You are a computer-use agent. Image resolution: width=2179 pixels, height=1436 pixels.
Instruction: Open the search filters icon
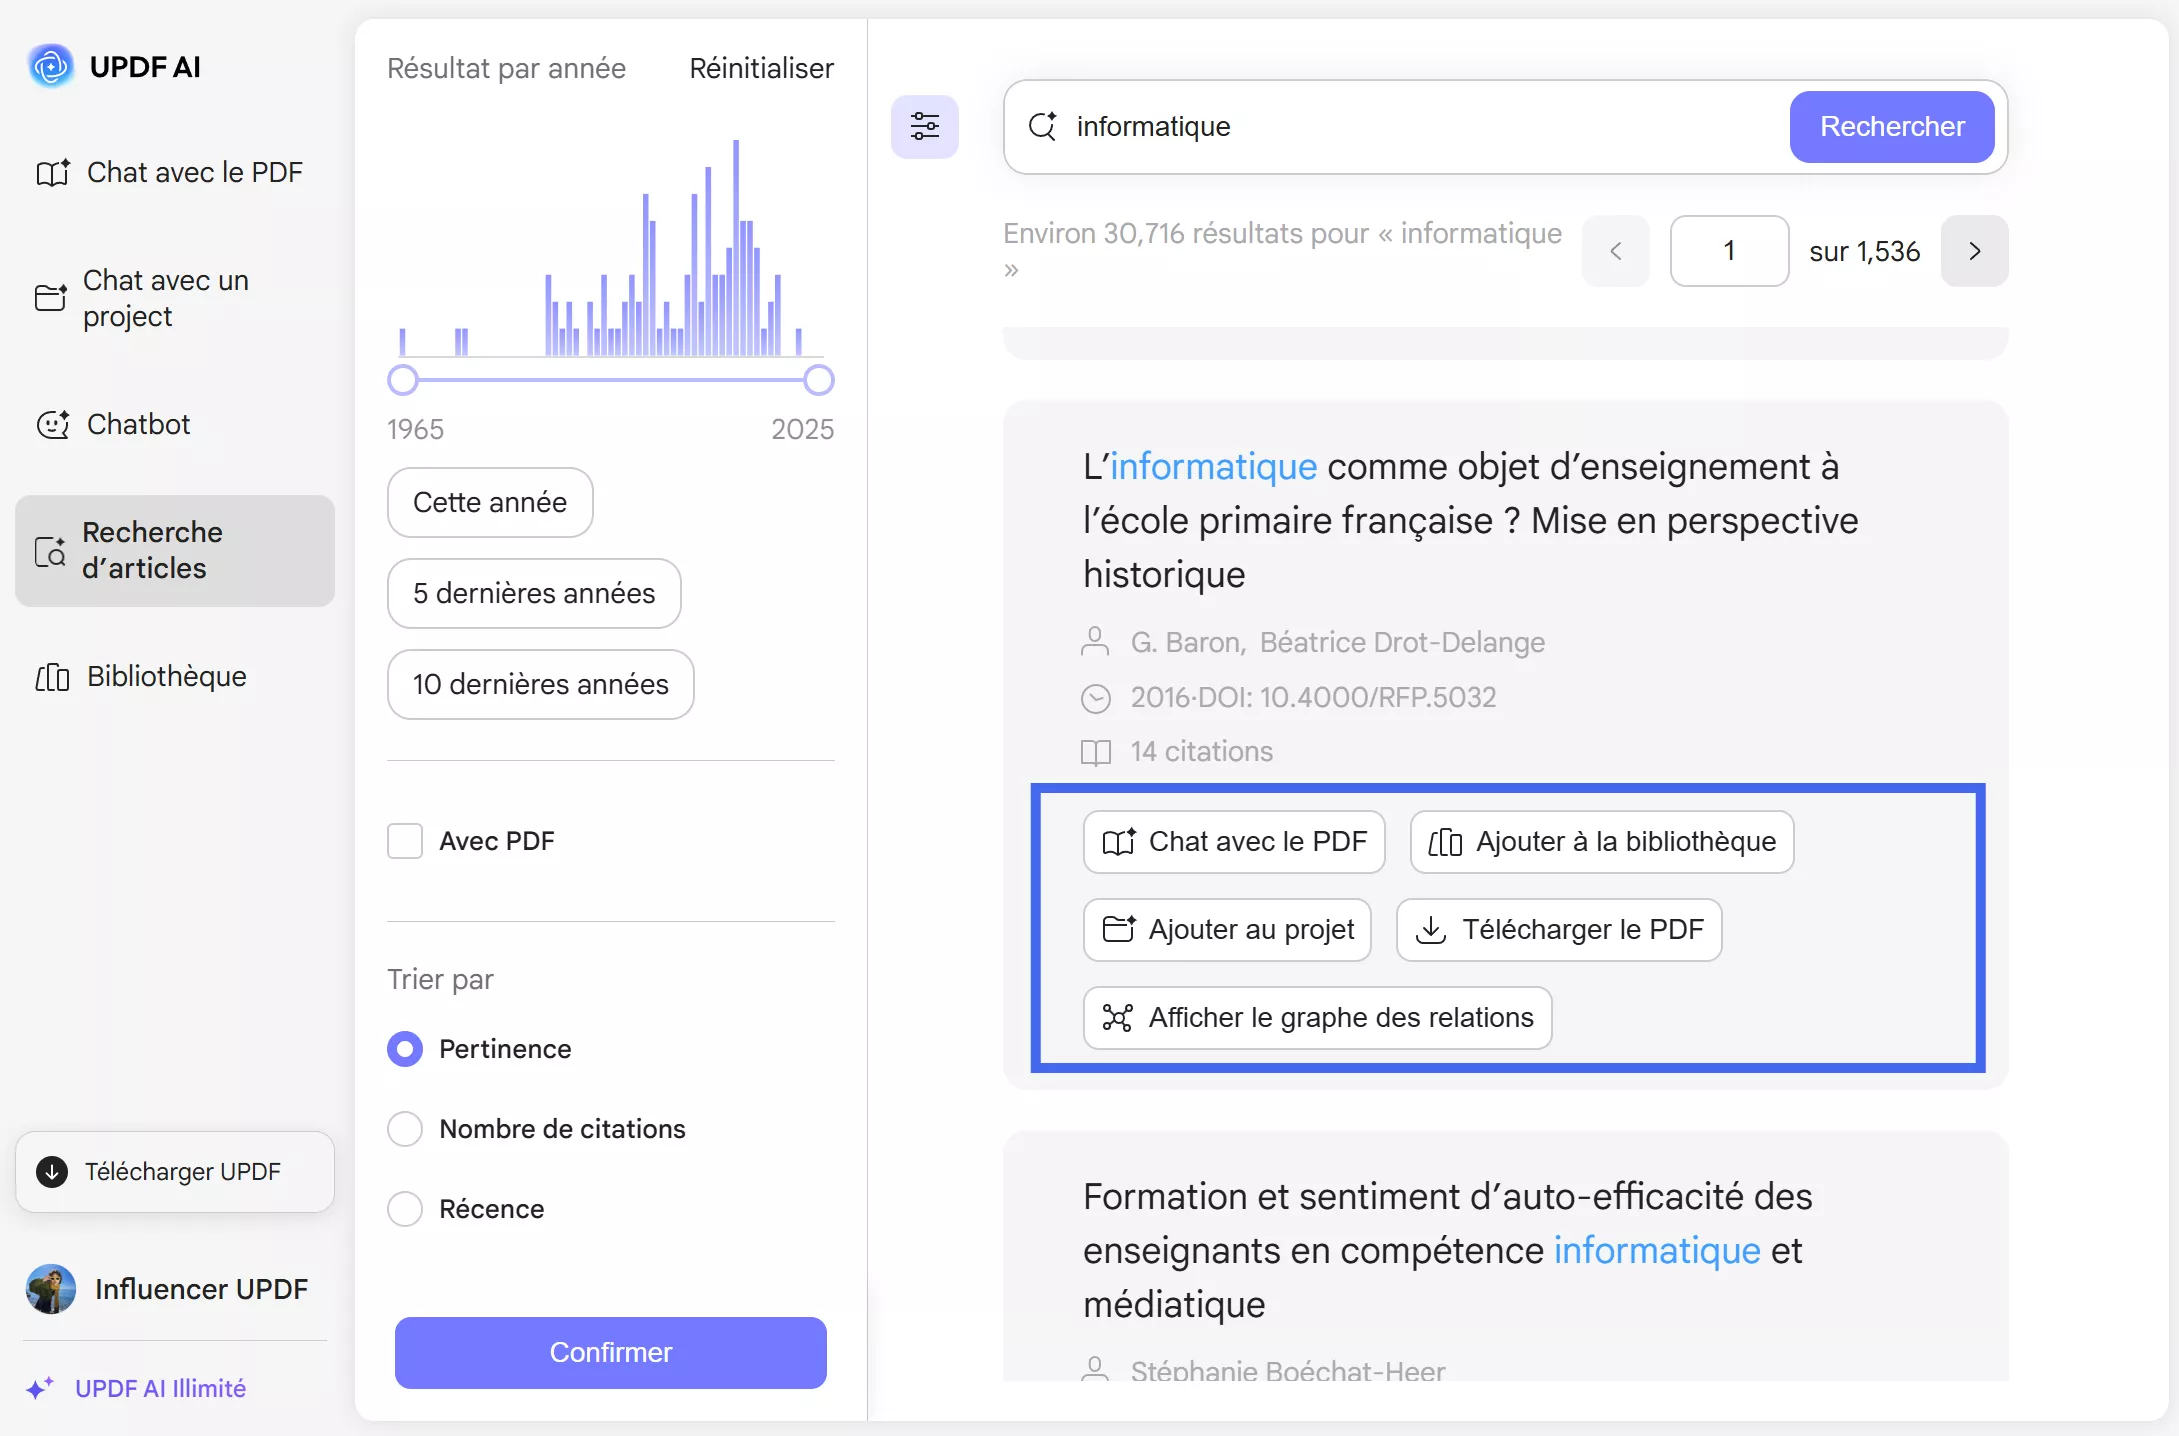(x=925, y=126)
